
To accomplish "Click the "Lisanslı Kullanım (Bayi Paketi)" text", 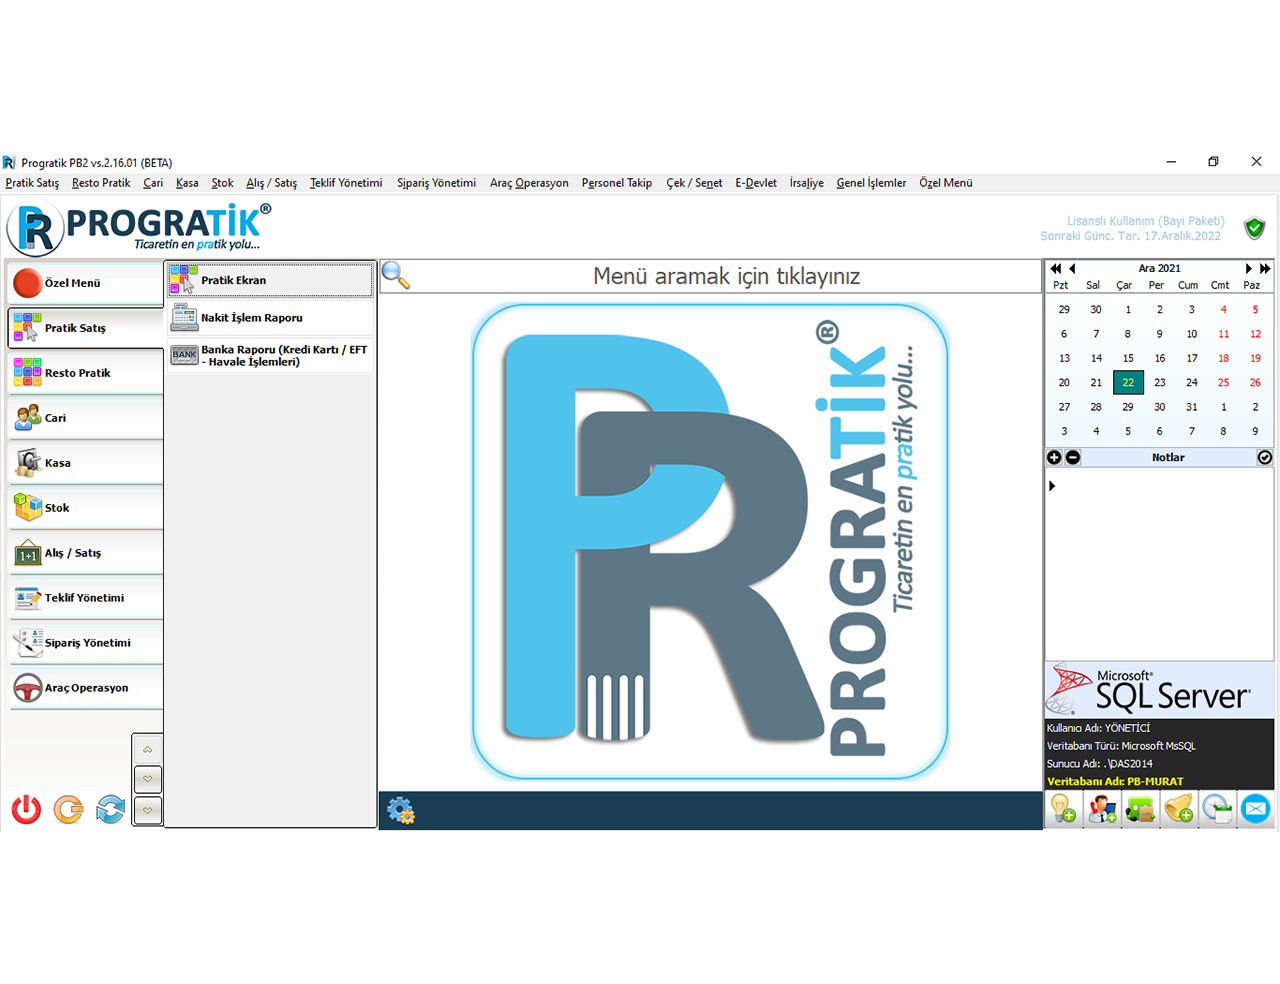I will 1146,221.
